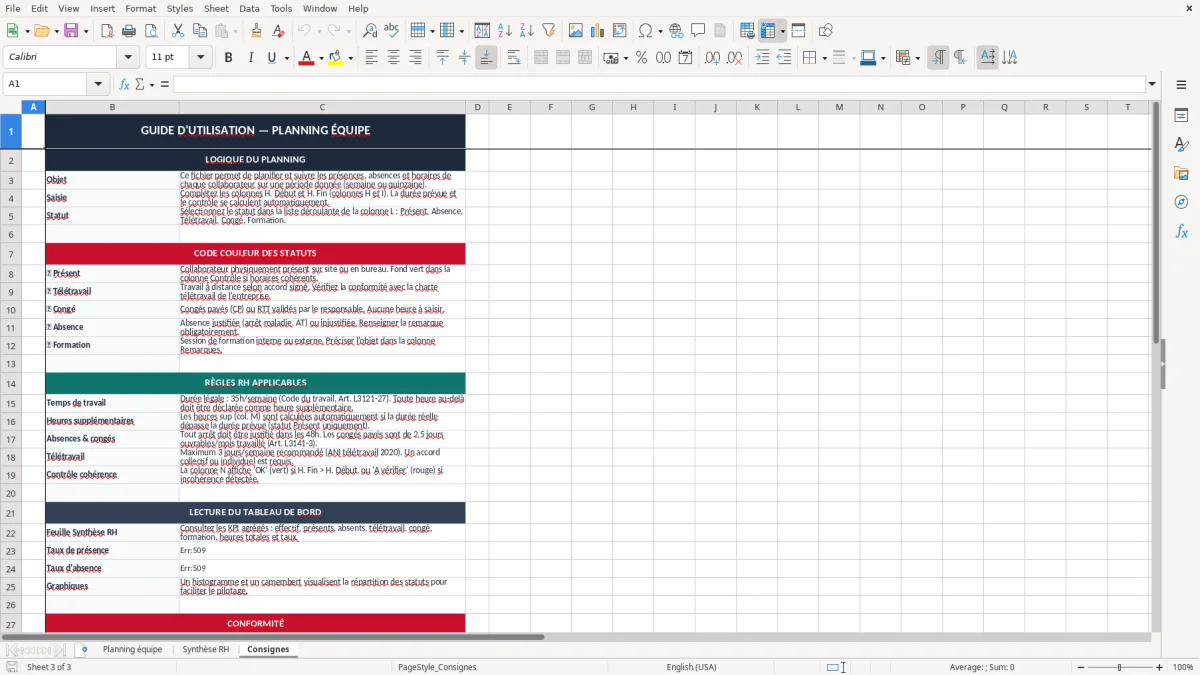The height and width of the screenshot is (675, 1200).
Task: Run the spelling check
Action: tap(392, 31)
